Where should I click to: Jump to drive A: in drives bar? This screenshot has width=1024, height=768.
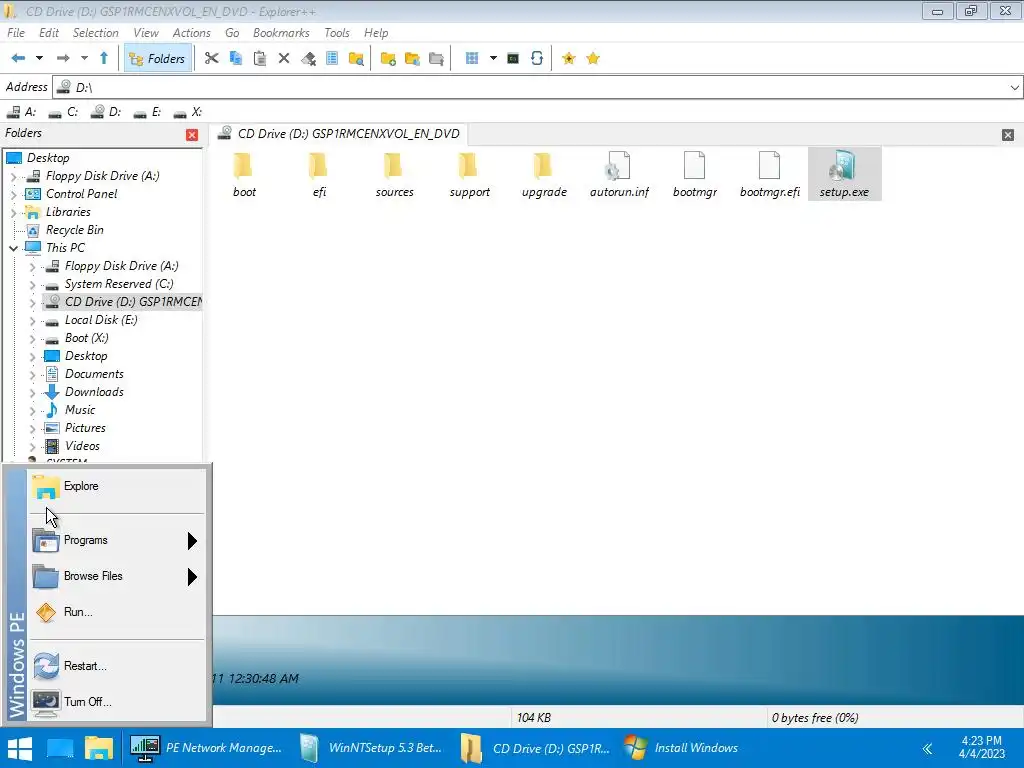click(22, 112)
